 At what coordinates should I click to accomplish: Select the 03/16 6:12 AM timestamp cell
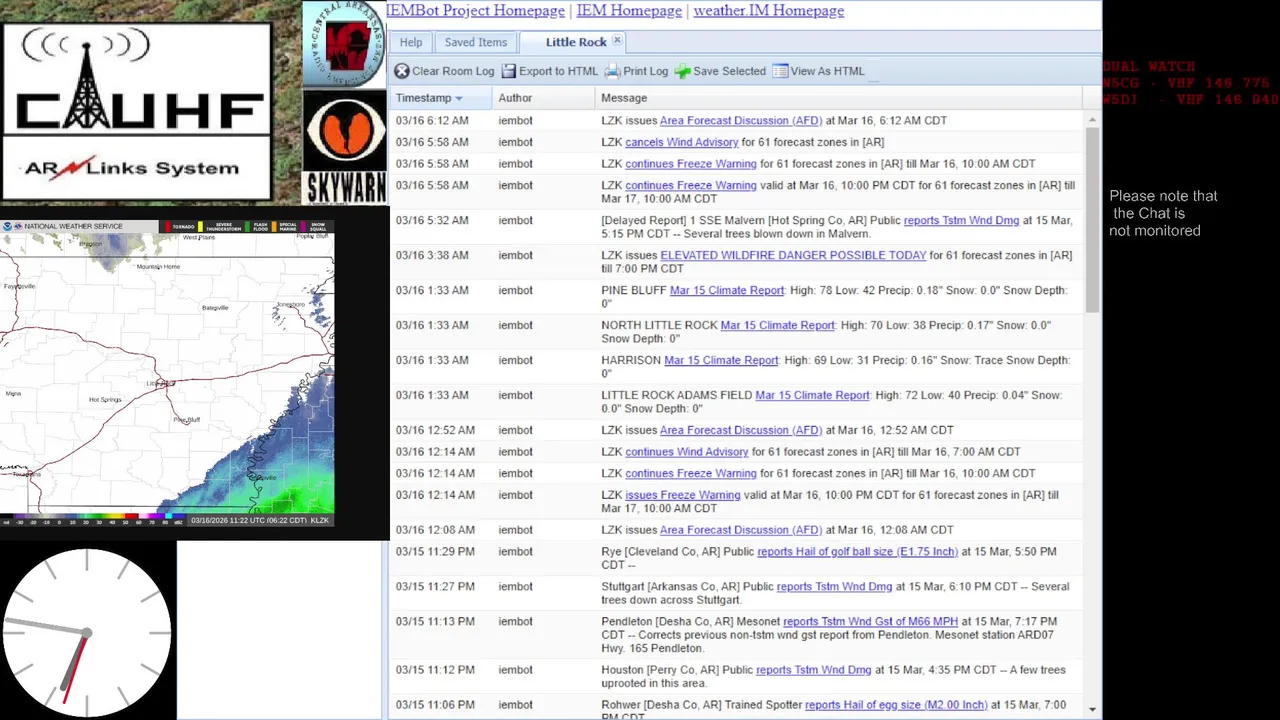(432, 120)
